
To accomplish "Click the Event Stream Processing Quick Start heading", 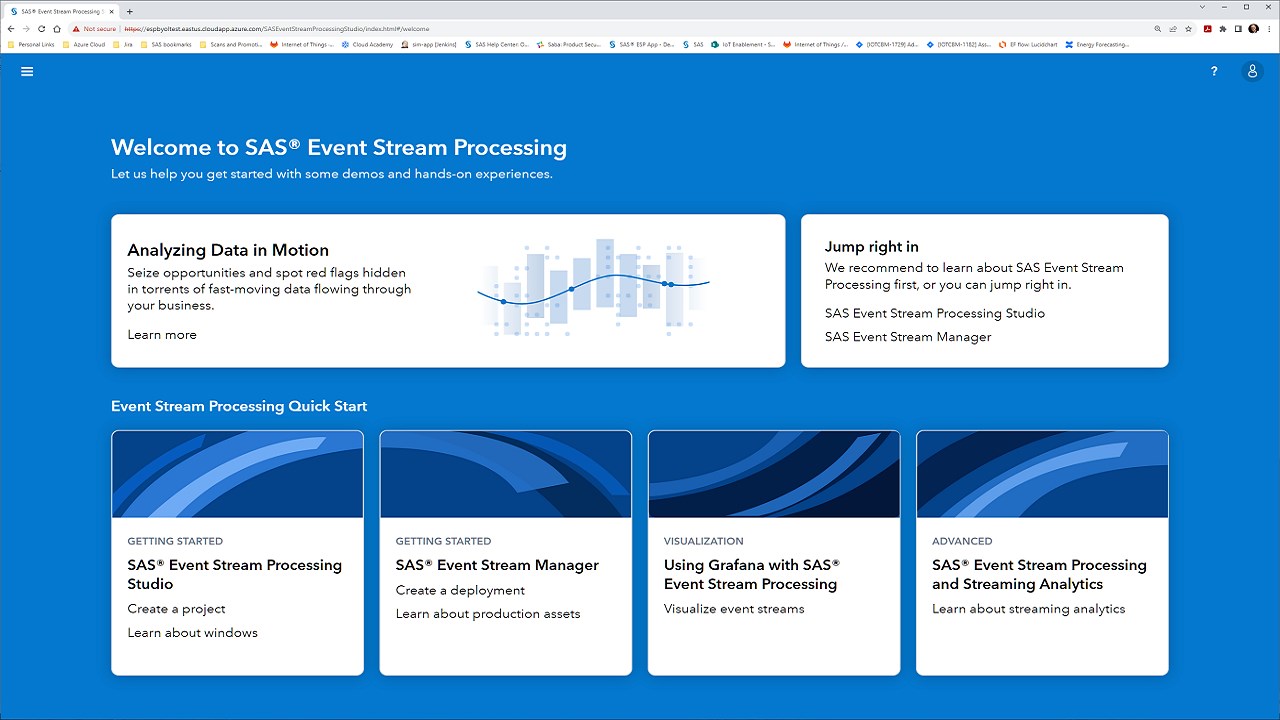I will tap(239, 406).
